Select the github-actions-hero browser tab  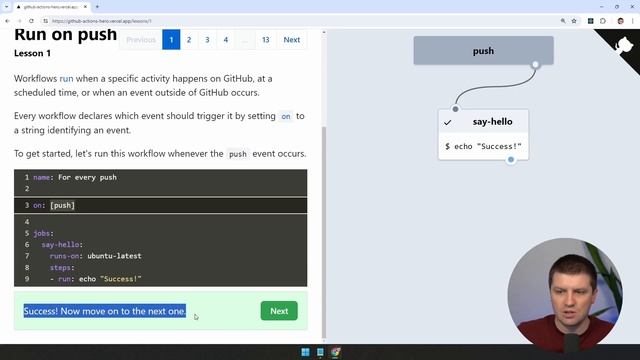[x=52, y=7]
